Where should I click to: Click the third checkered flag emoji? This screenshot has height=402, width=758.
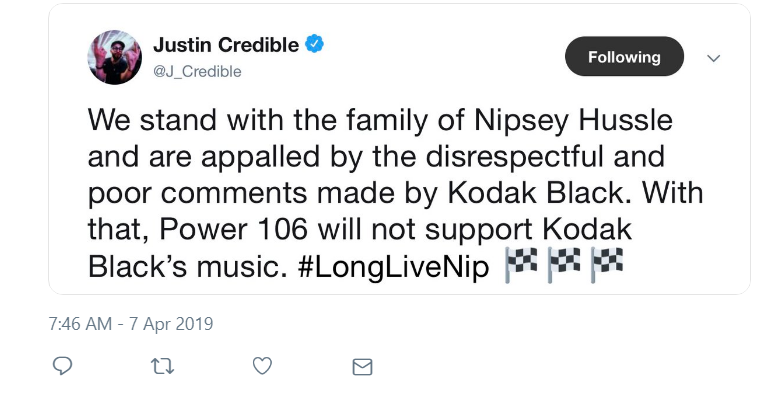tap(607, 265)
